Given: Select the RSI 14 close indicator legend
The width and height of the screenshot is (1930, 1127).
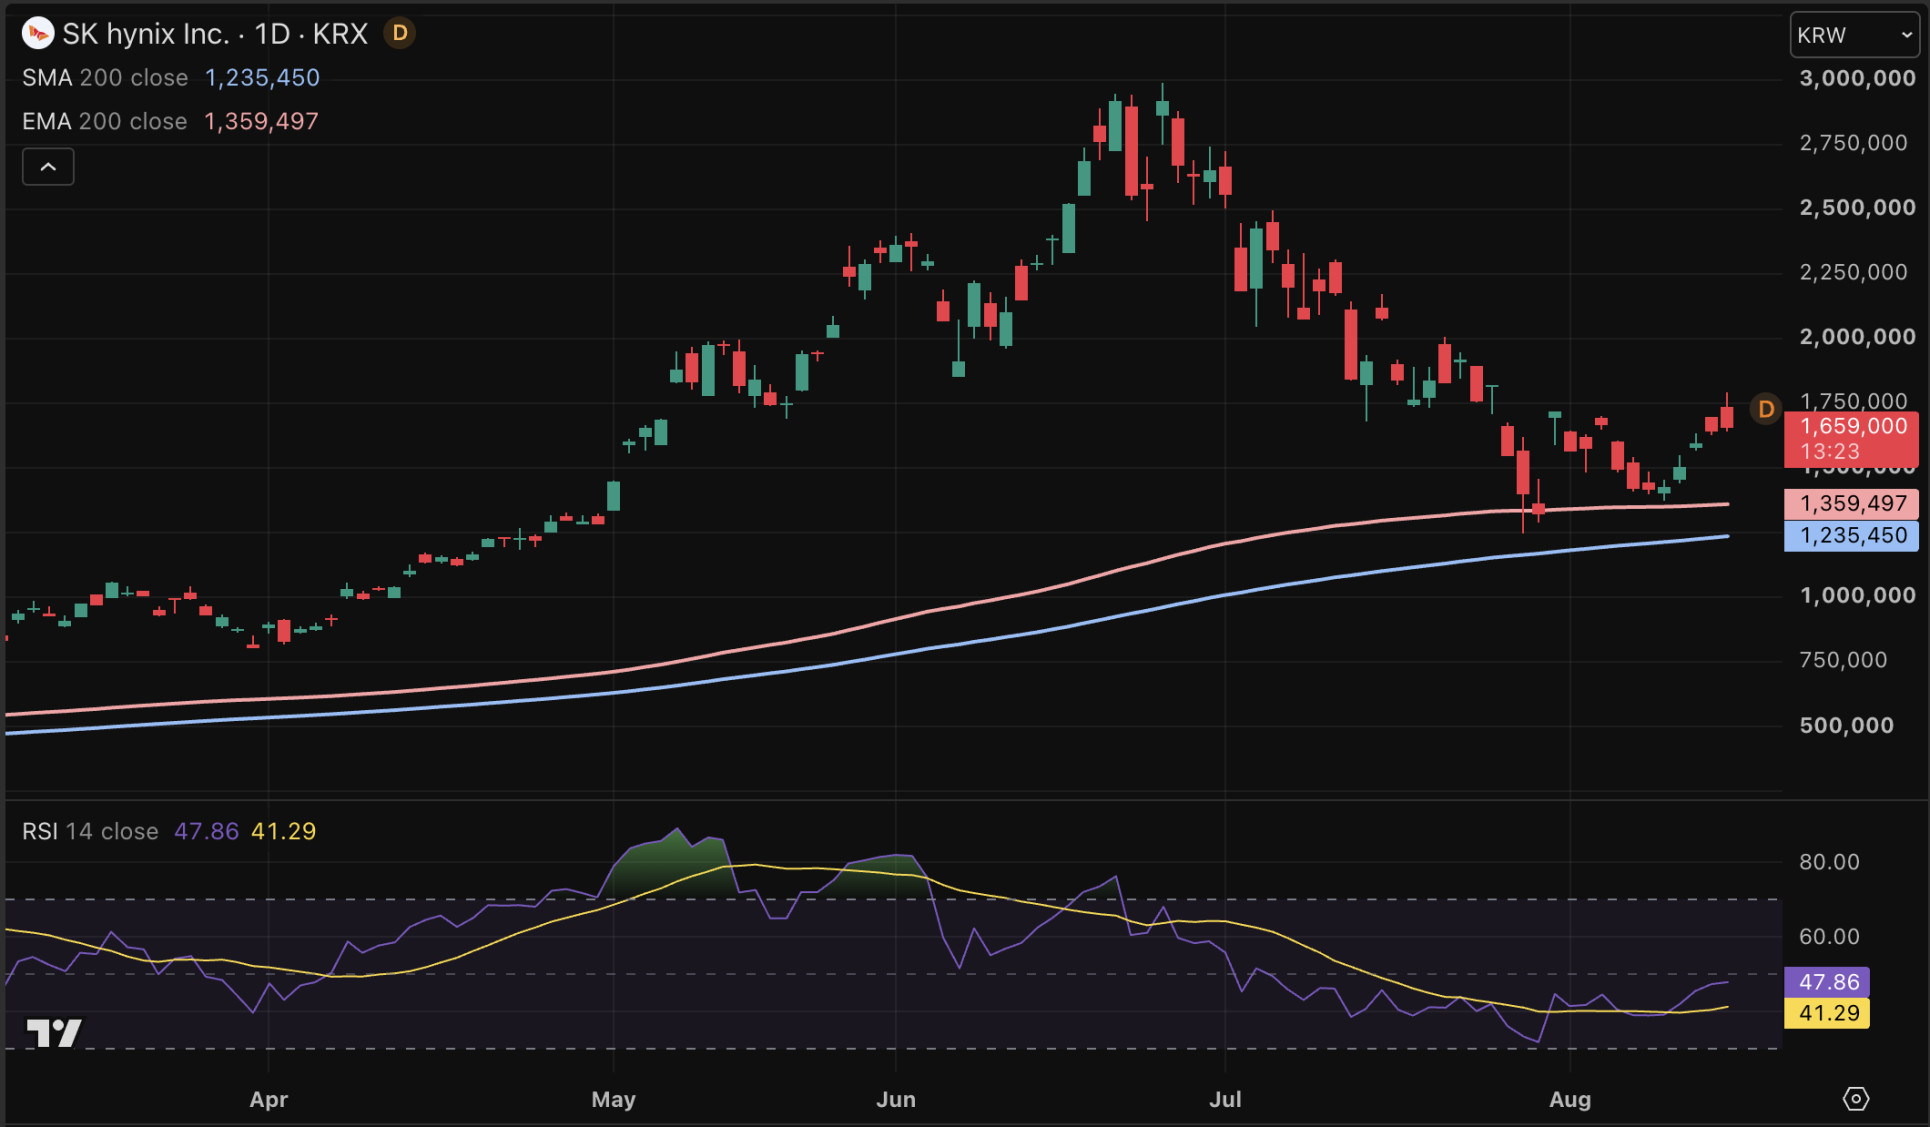Looking at the screenshot, I should coord(90,832).
